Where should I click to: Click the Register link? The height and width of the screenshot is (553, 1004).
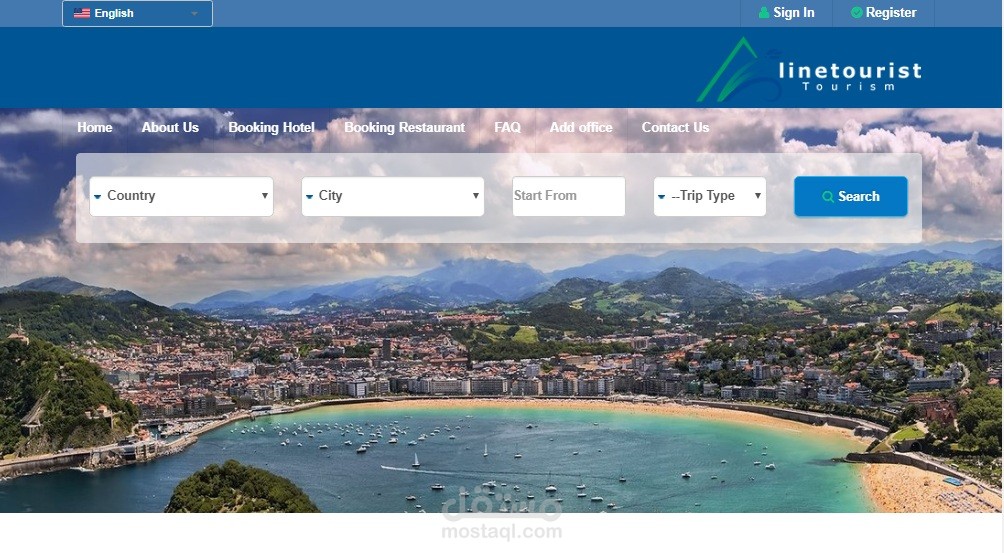884,13
